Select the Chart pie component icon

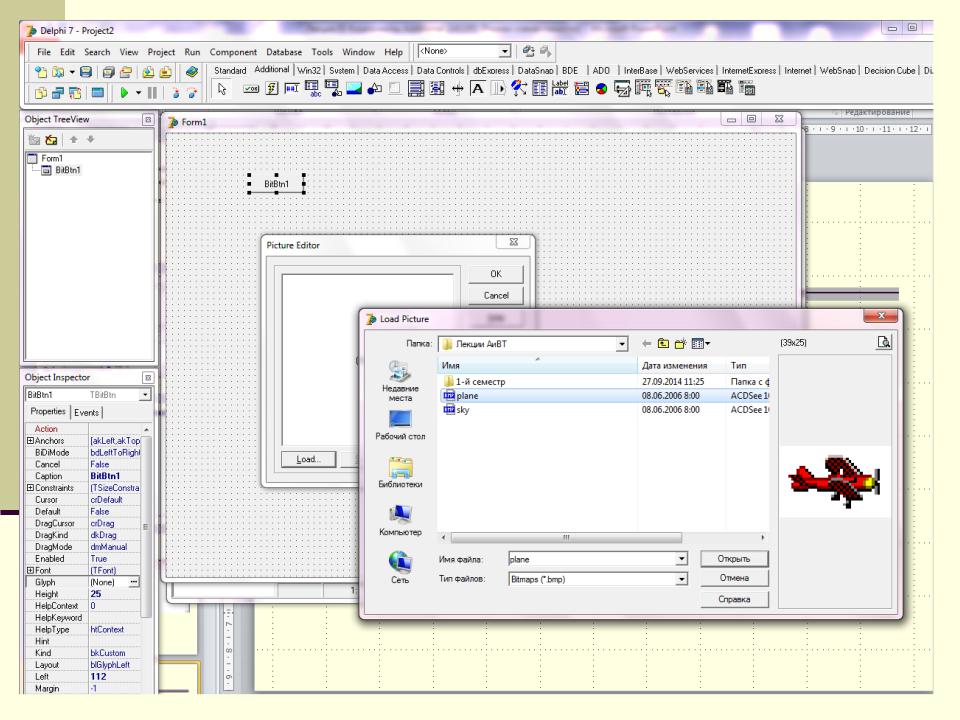click(x=601, y=89)
